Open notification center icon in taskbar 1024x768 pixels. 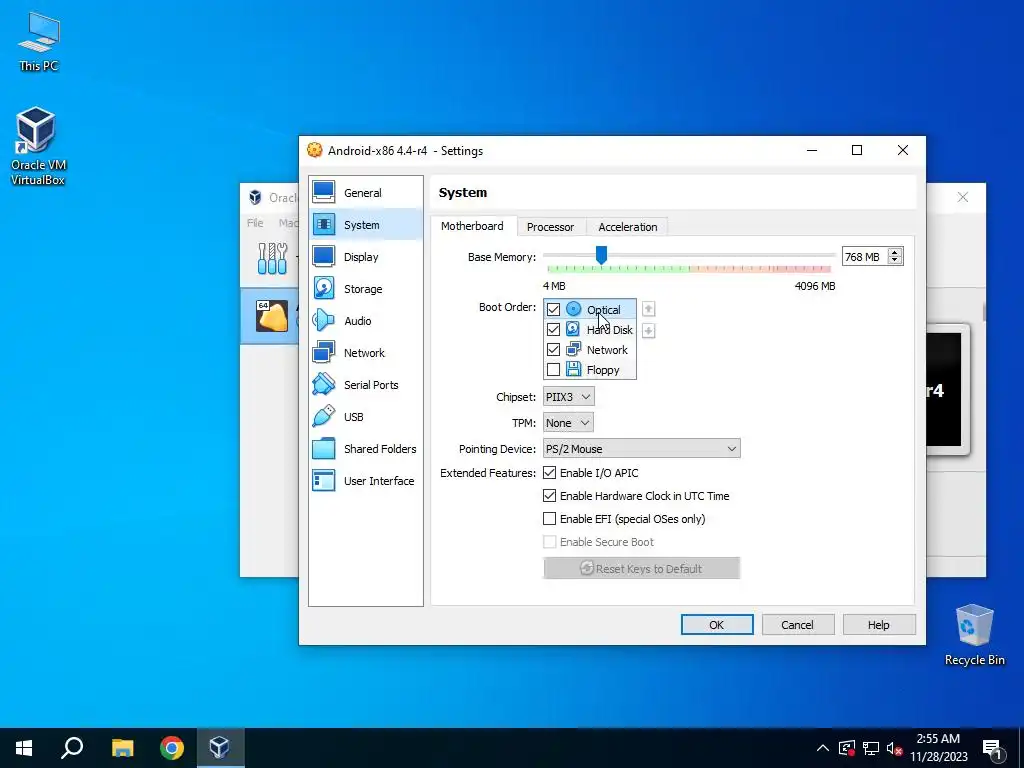click(x=992, y=748)
